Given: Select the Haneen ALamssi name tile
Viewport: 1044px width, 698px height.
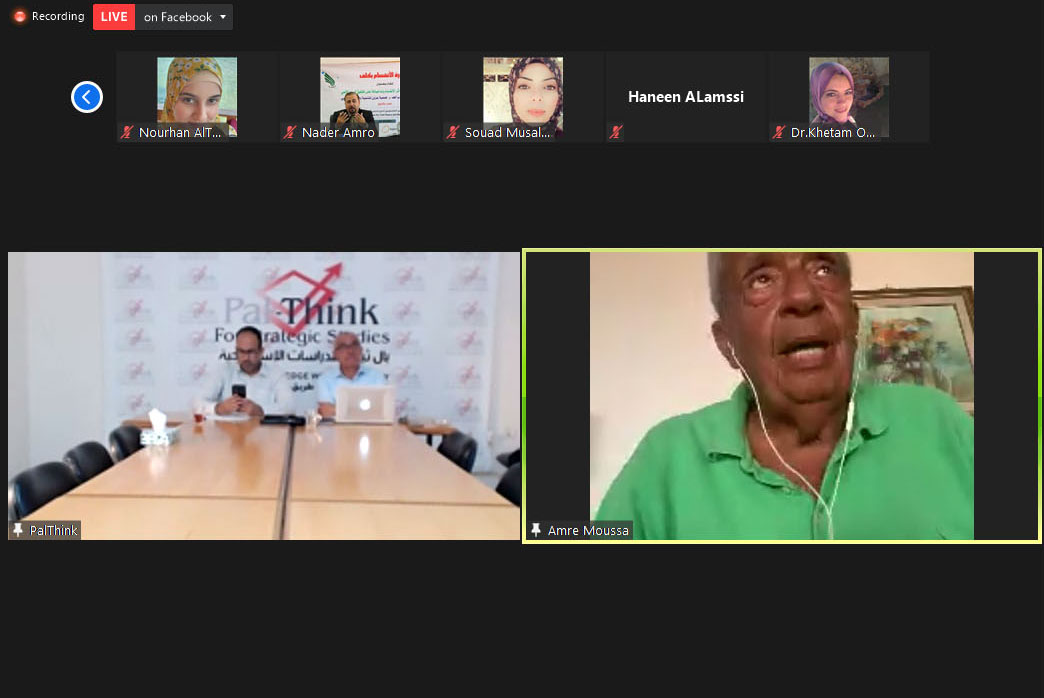Looking at the screenshot, I should coord(686,97).
